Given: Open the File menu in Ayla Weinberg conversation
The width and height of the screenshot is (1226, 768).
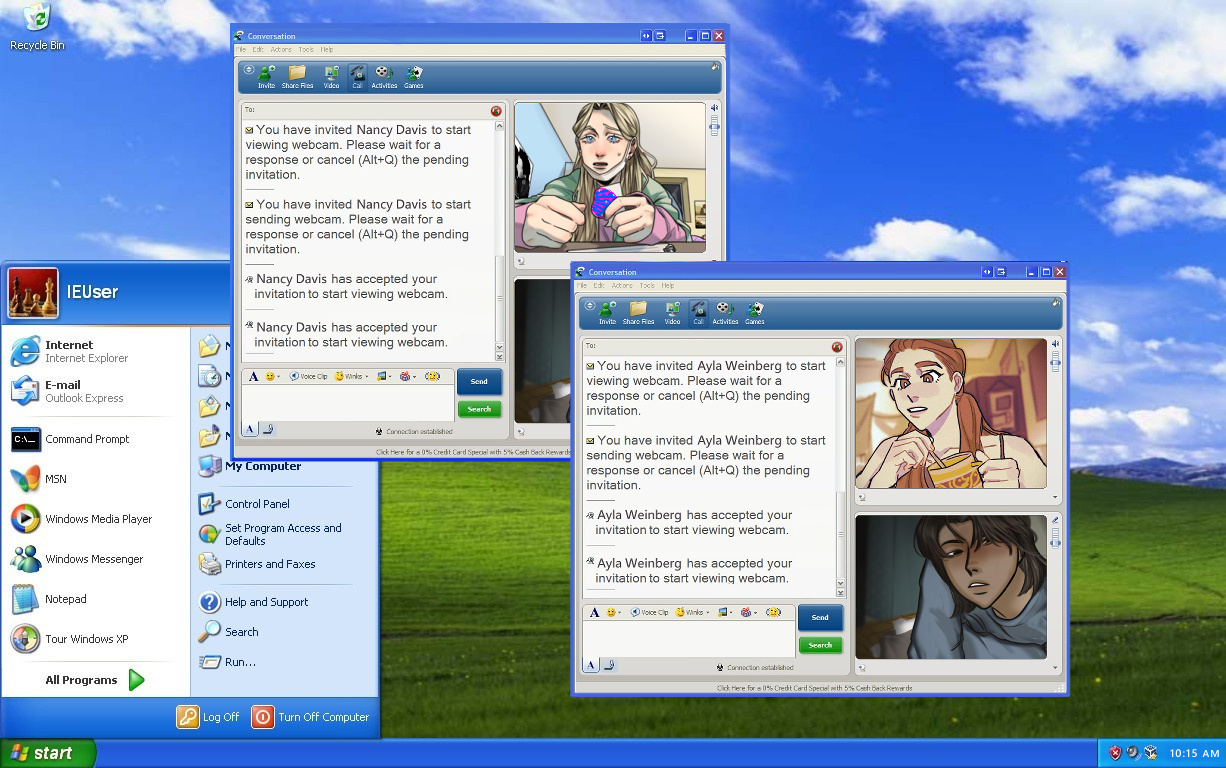Looking at the screenshot, I should click(582, 286).
